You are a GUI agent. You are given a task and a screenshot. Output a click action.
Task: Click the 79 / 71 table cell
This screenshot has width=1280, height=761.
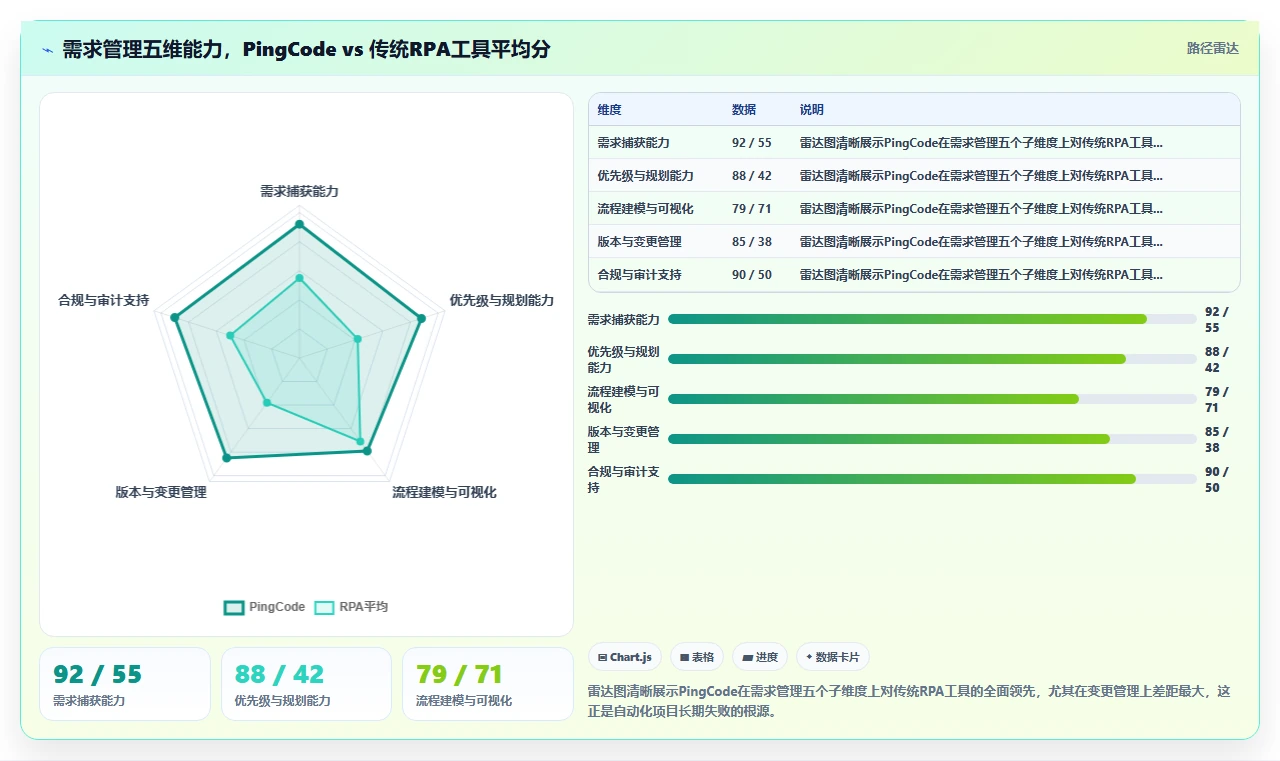(752, 209)
